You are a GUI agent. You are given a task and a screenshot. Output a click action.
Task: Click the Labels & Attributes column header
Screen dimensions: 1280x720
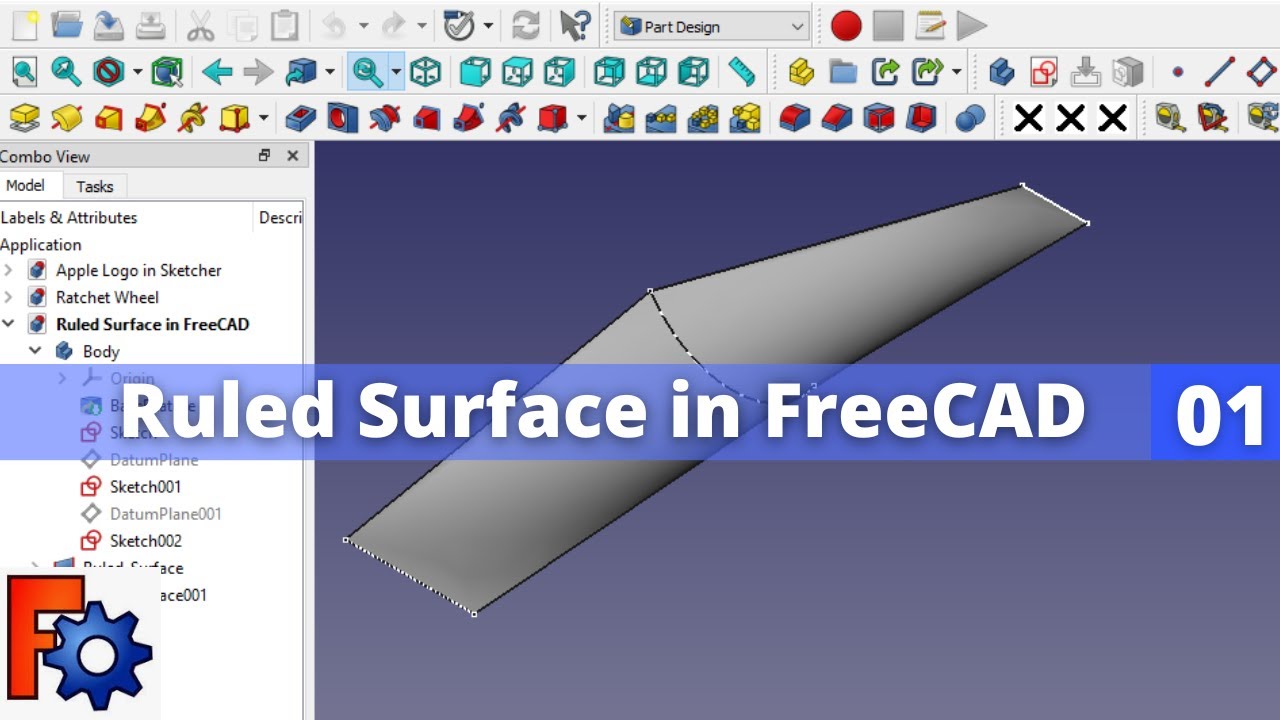pos(69,217)
